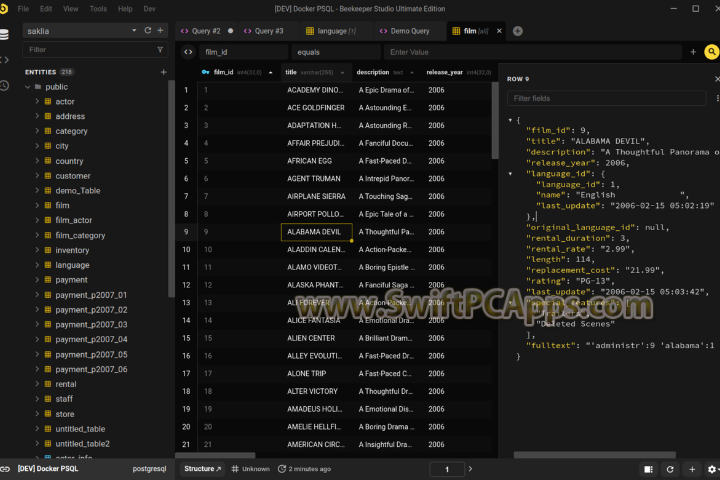Switch to the Demo Query tab
The height and width of the screenshot is (480, 720).
point(410,31)
